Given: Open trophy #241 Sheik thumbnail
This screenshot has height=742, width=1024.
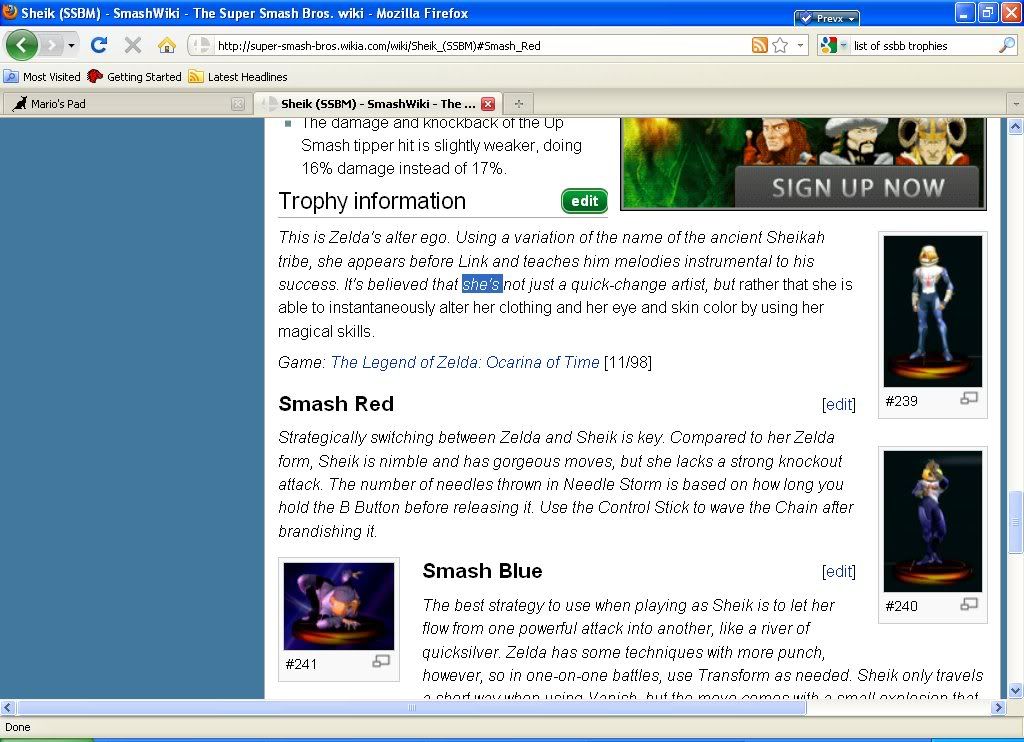Looking at the screenshot, I should tap(339, 606).
